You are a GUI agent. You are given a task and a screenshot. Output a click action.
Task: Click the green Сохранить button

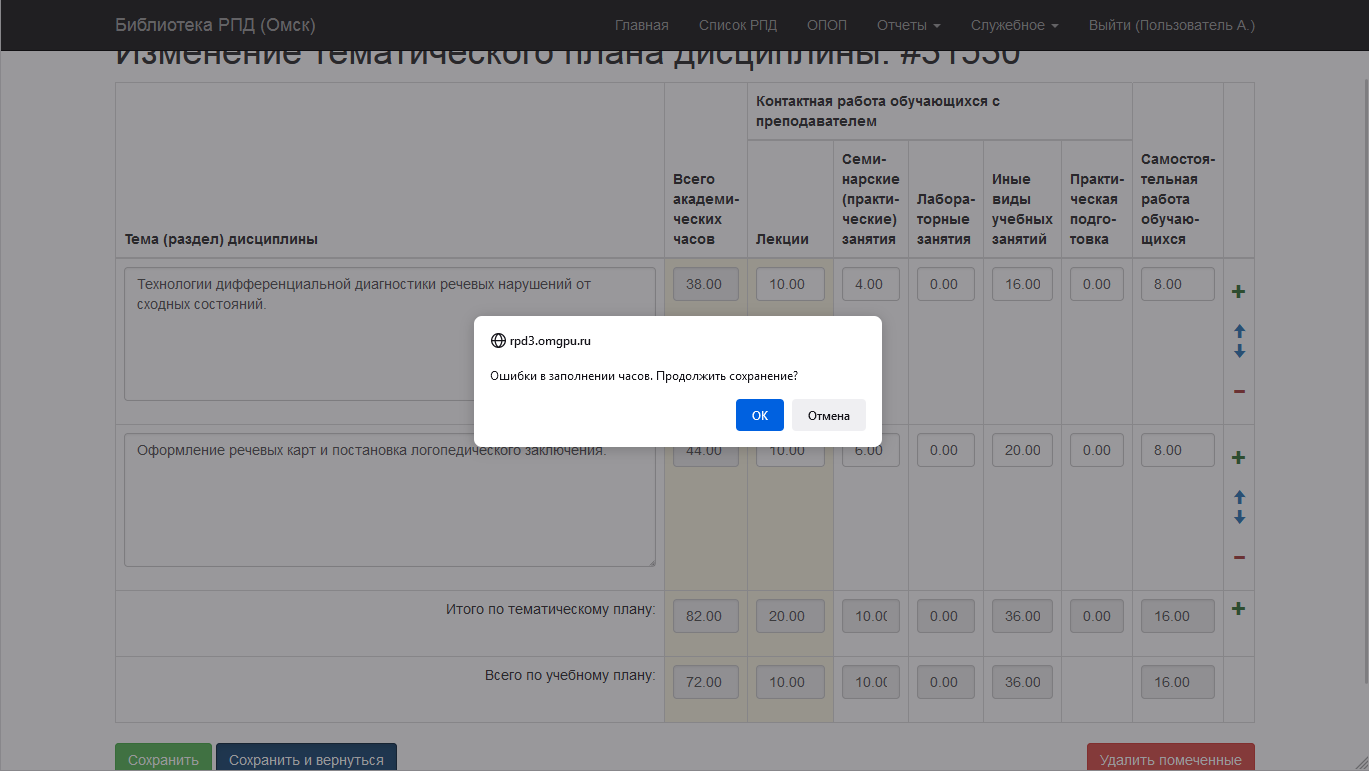pyautogui.click(x=163, y=759)
